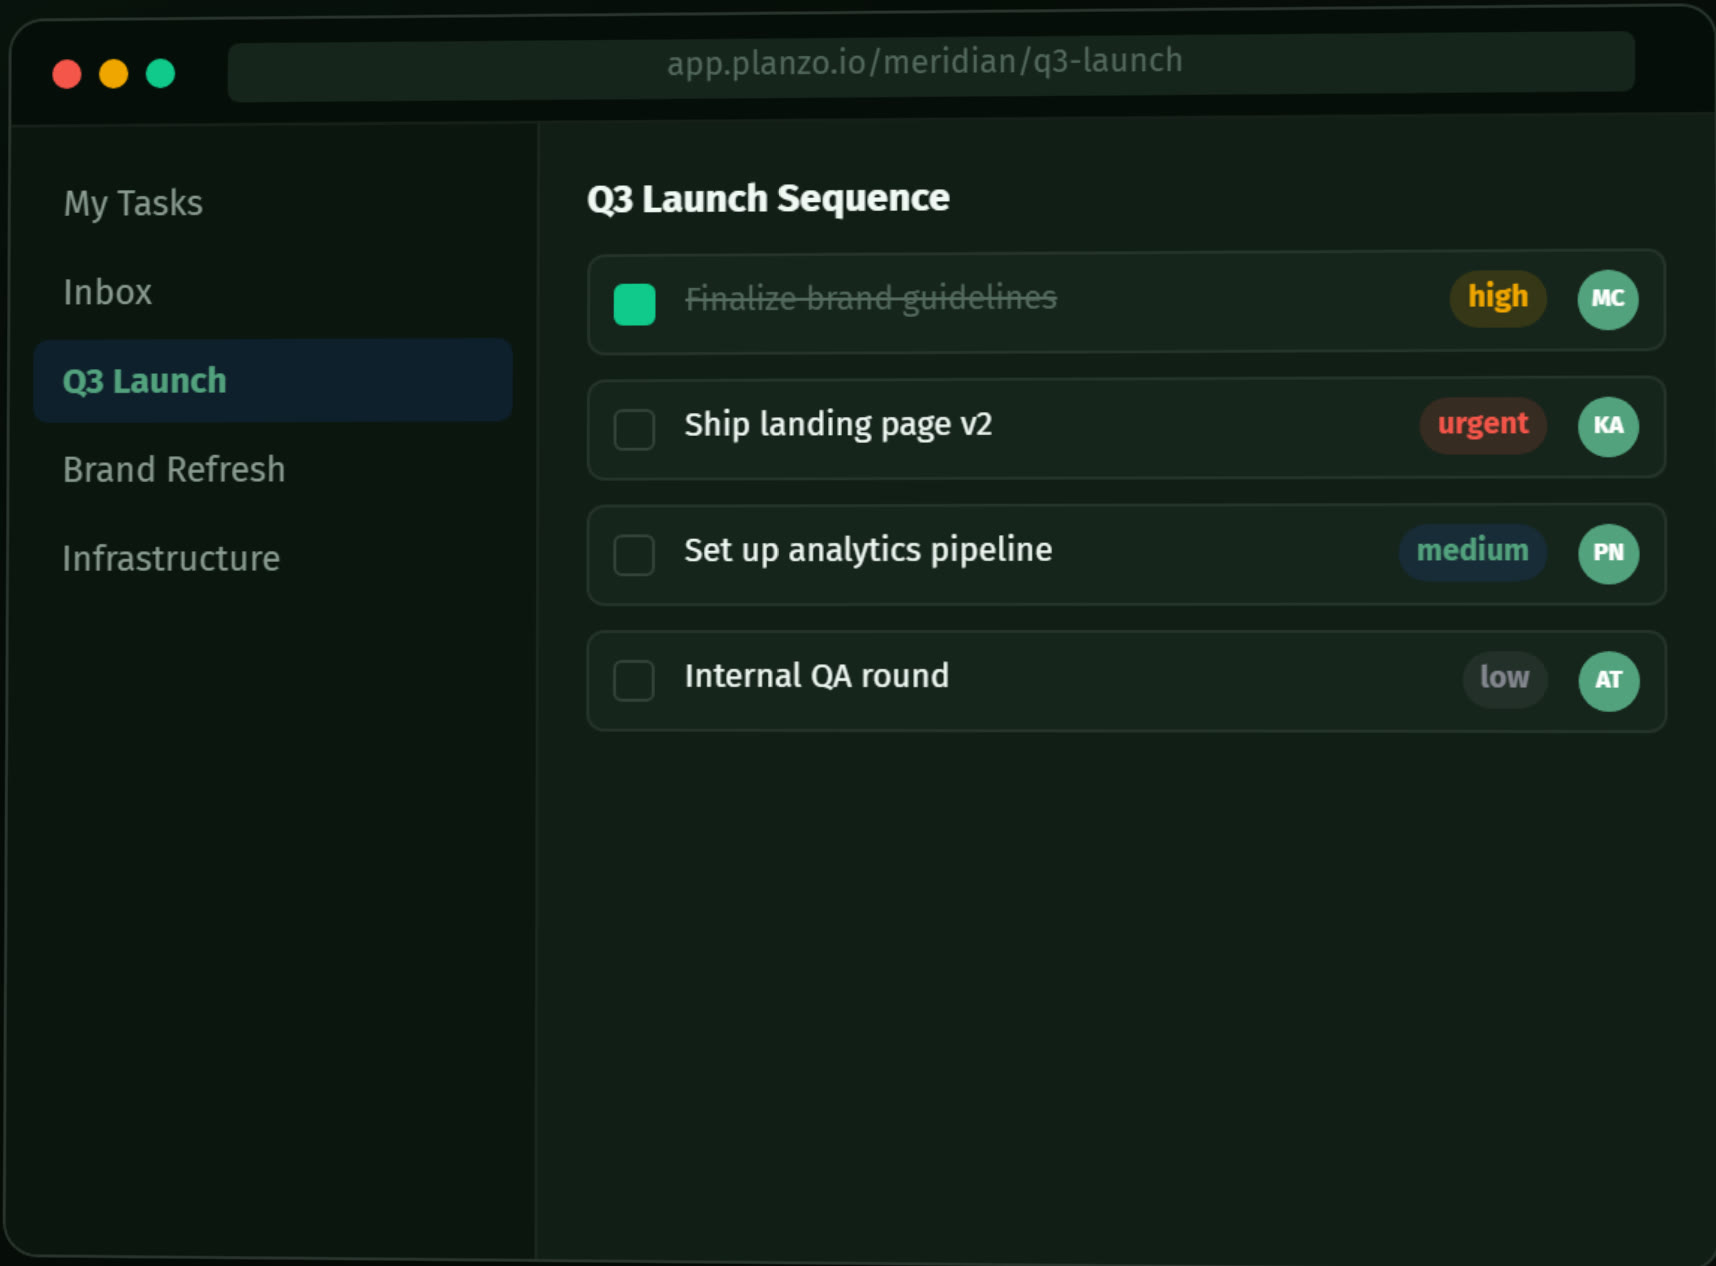Viewport: 1716px width, 1266px height.
Task: Check off Ship landing page v2
Action: pyautogui.click(x=634, y=429)
